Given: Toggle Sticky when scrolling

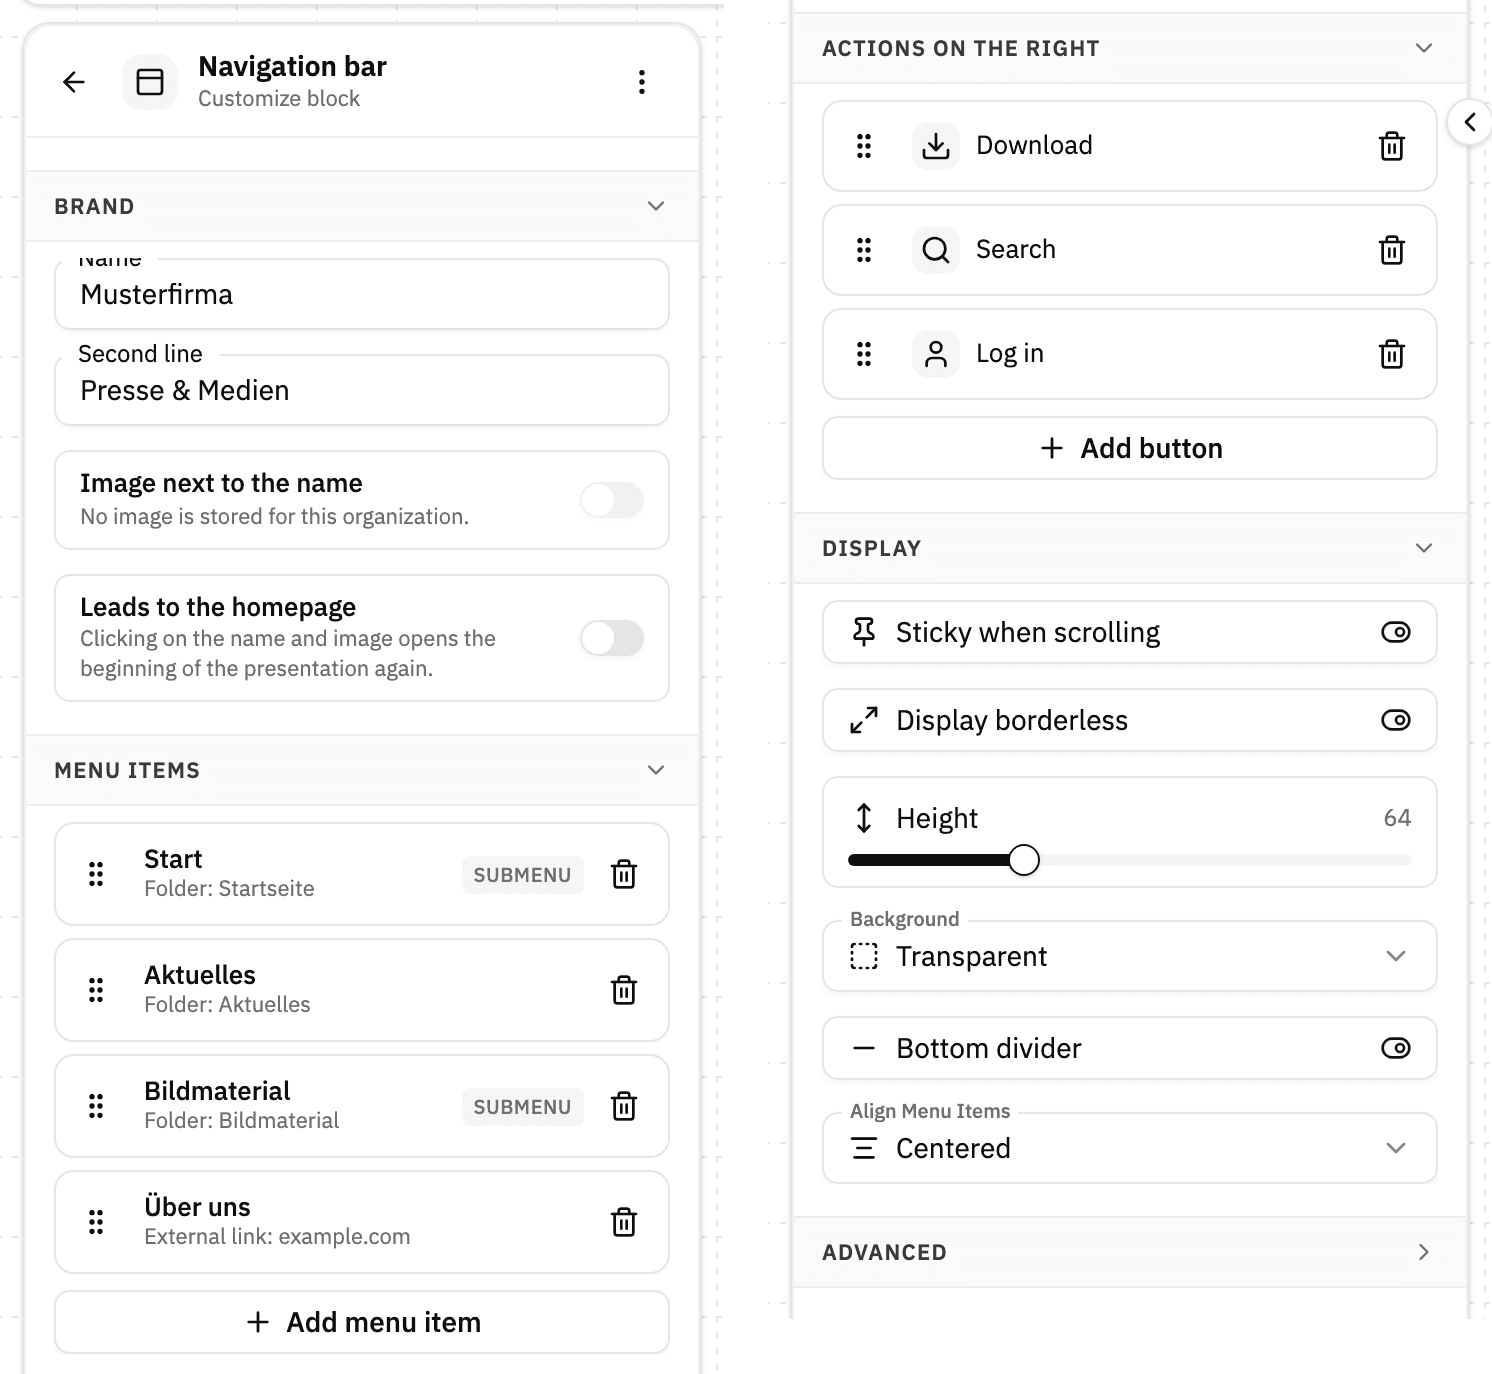Looking at the screenshot, I should (1396, 632).
